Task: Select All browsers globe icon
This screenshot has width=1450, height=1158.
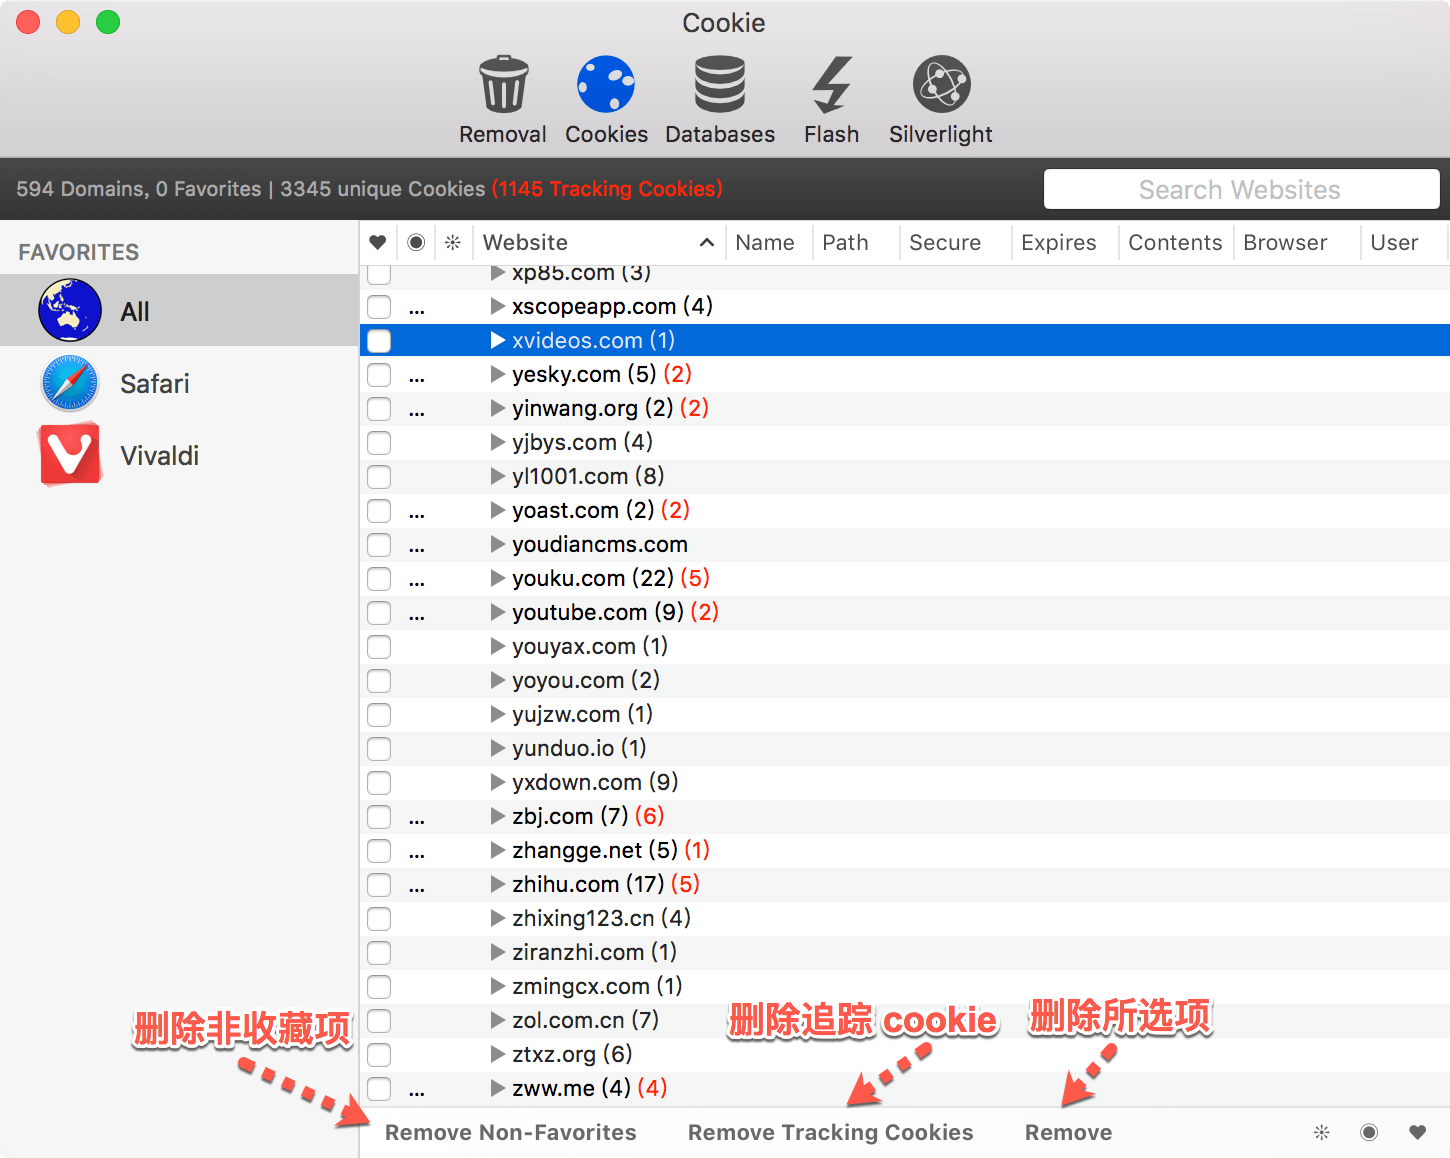Action: click(70, 311)
